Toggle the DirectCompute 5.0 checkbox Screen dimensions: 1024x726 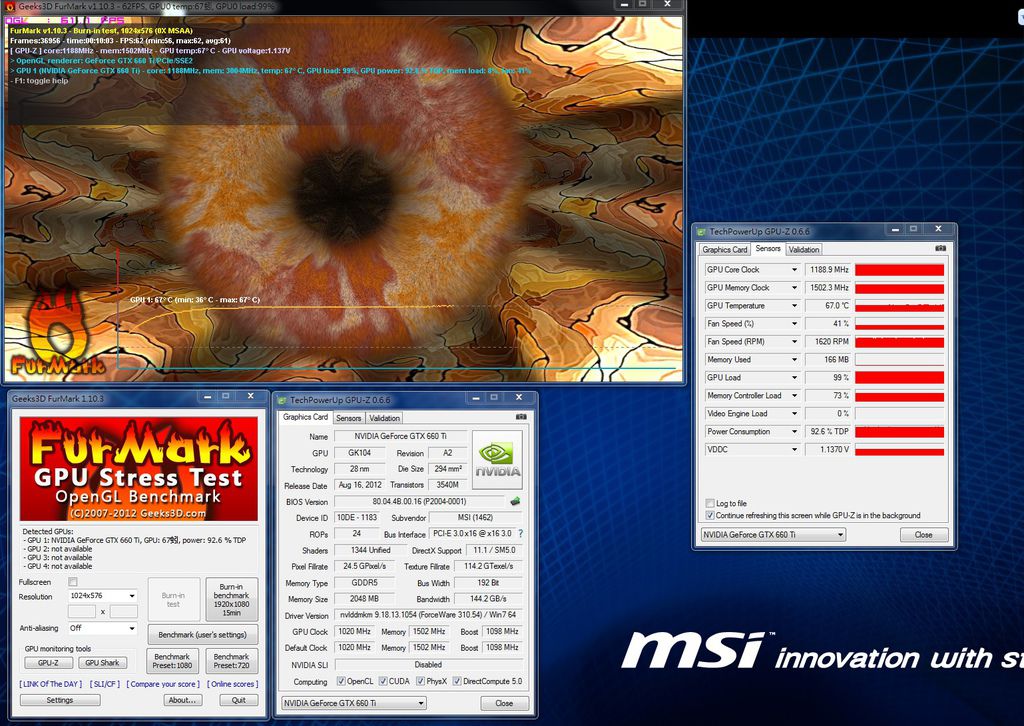point(457,681)
